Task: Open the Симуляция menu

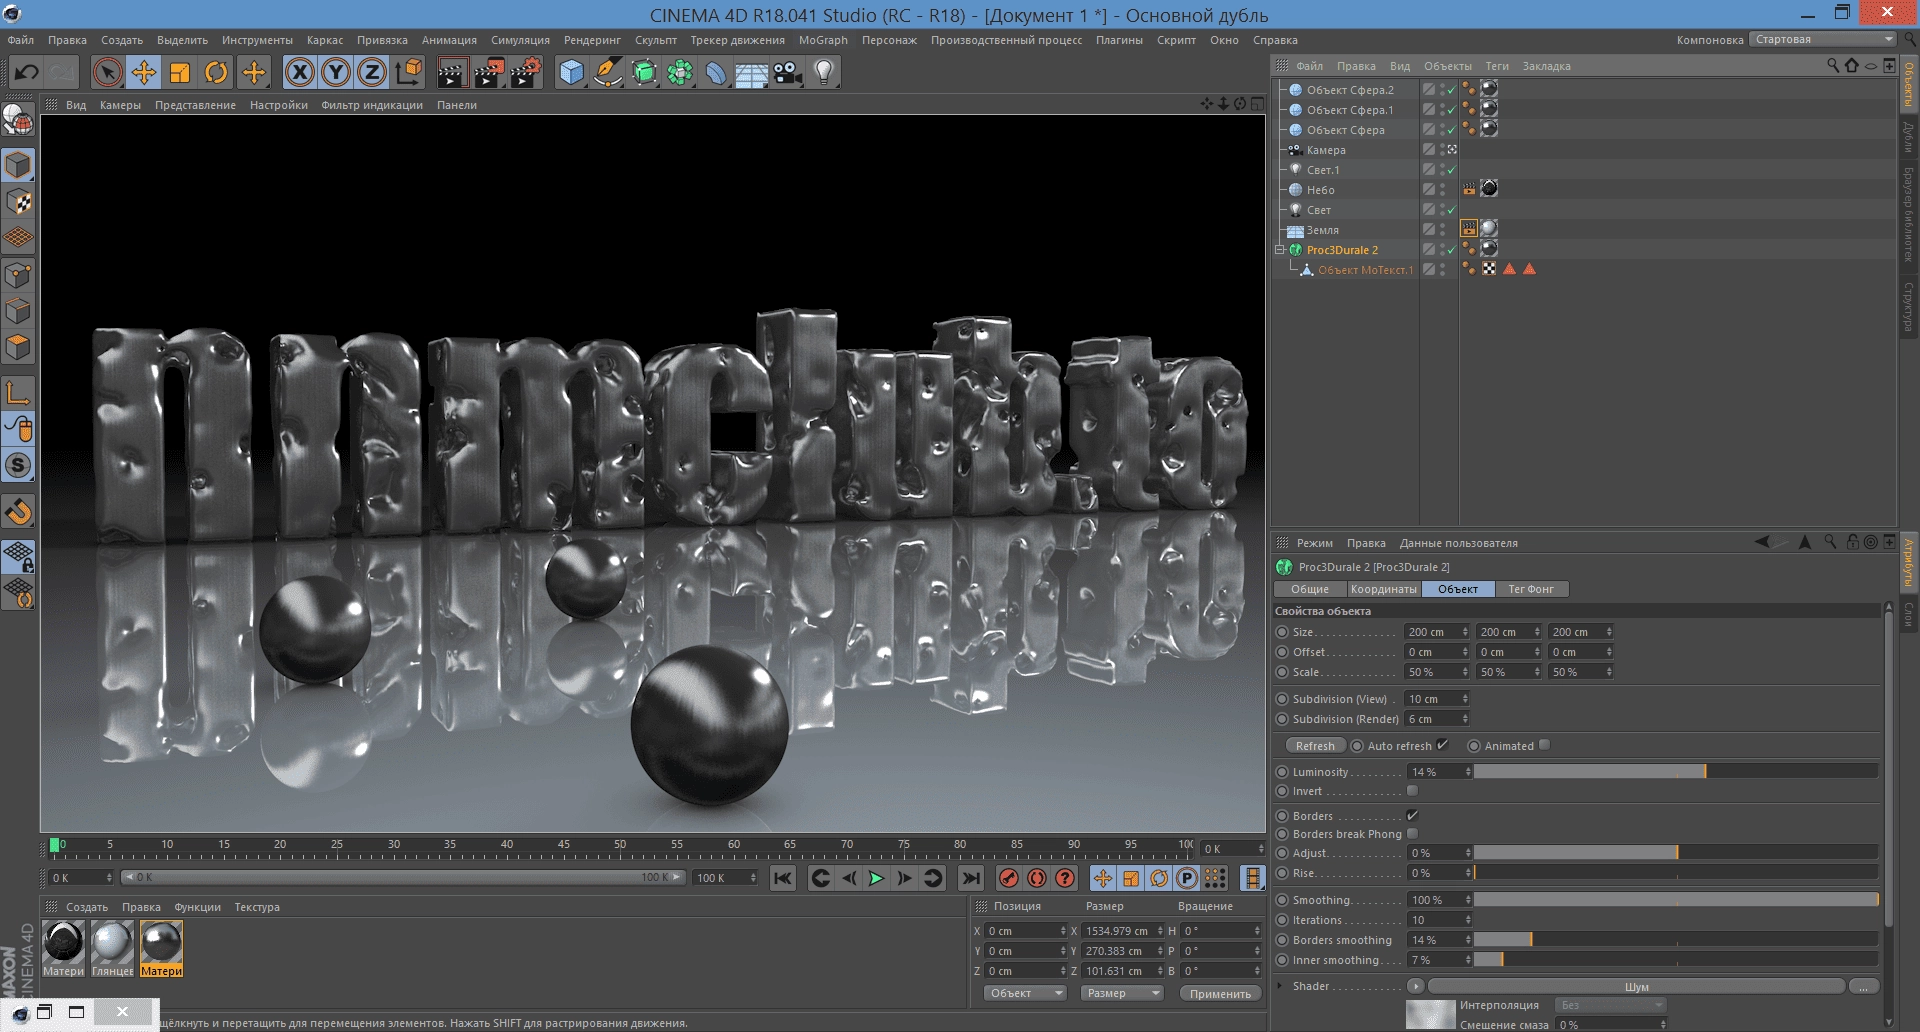Action: coord(520,40)
